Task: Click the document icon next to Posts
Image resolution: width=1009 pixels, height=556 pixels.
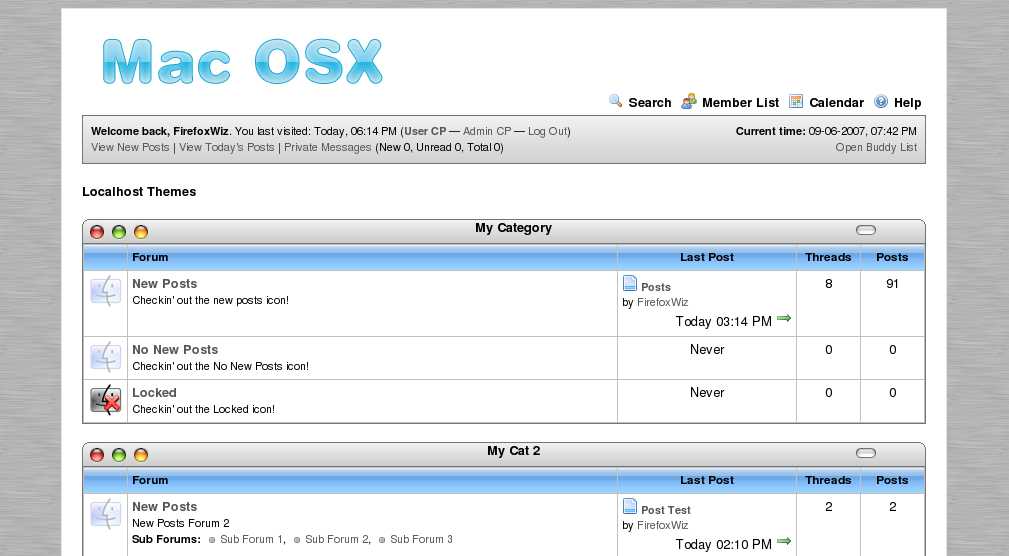Action: [630, 284]
